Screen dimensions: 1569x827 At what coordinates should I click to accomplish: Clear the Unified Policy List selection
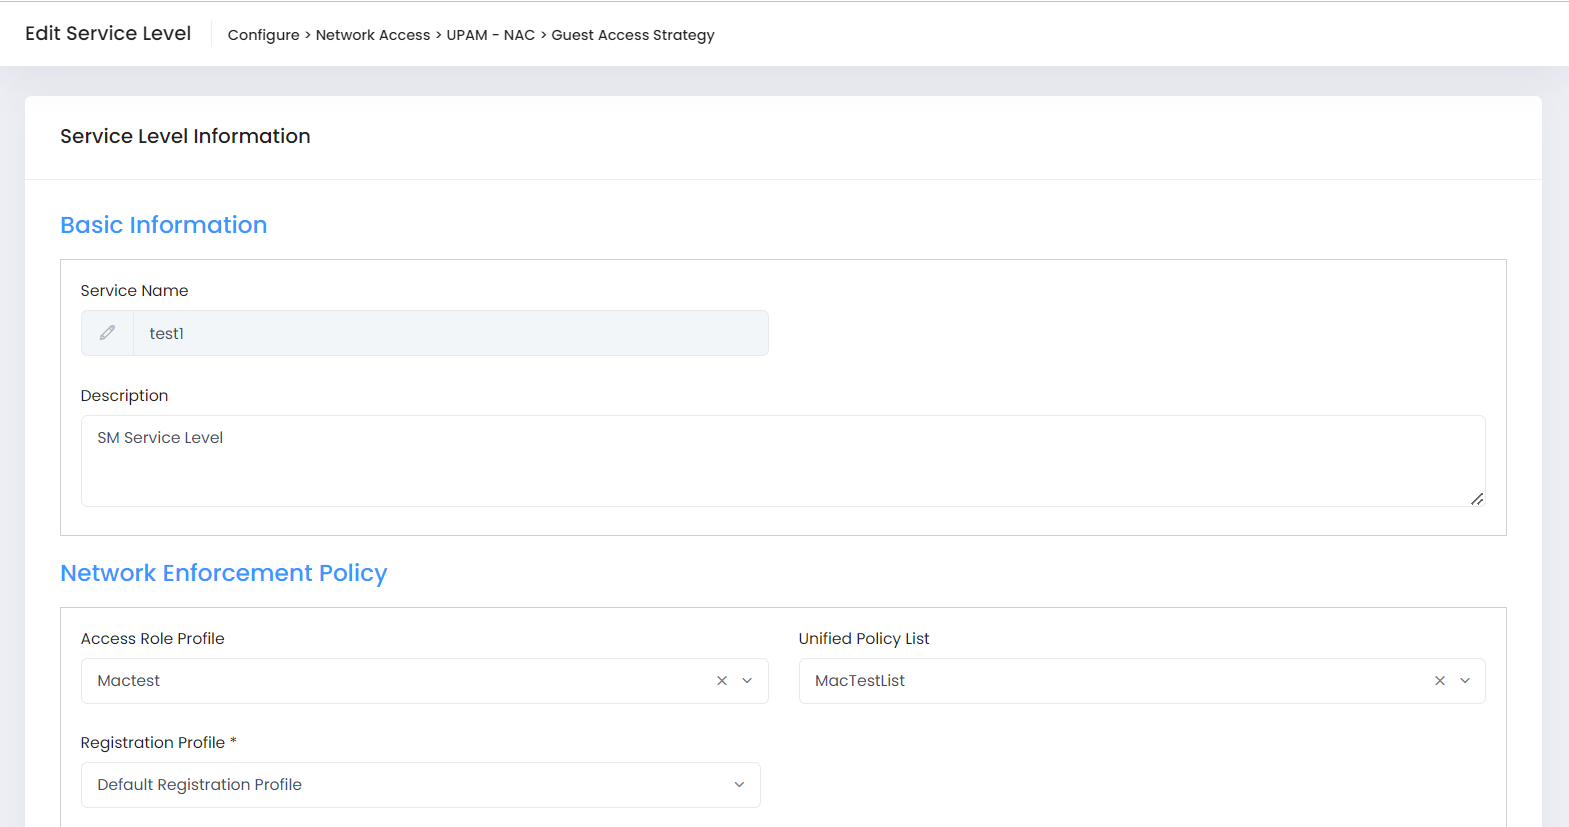1440,681
